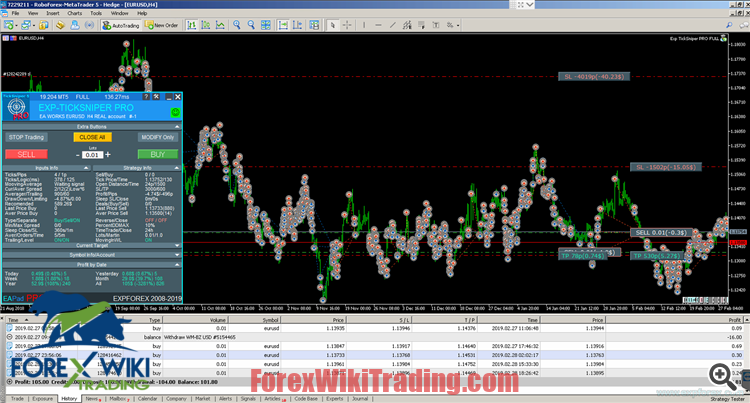Image resolution: width=750 pixels, height=403 pixels.
Task: Select the horizontal line drawing tool
Action: (378, 25)
